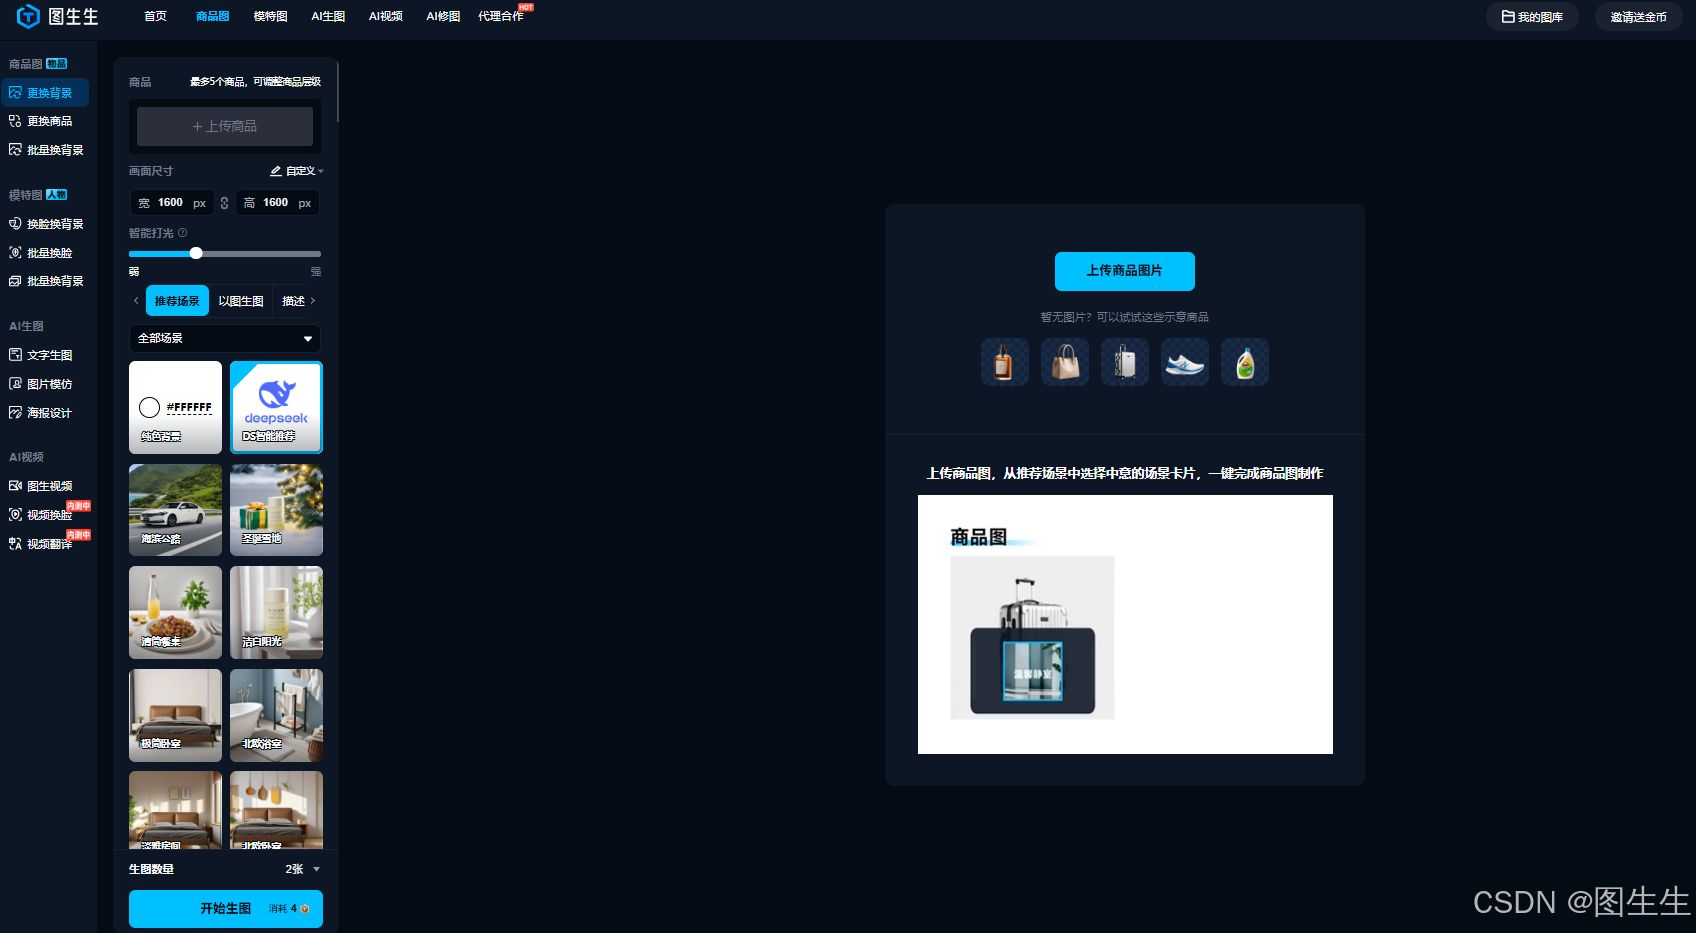Click the width 1600 input field
Screen dimensions: 1696x933
point(172,203)
